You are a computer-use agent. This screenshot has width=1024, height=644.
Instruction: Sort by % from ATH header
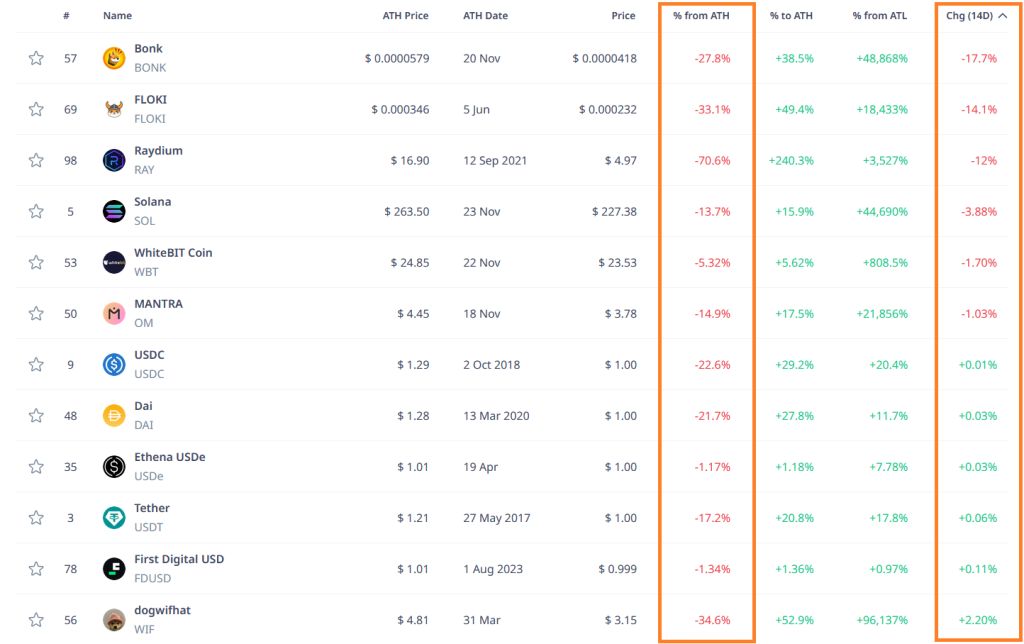click(x=701, y=16)
